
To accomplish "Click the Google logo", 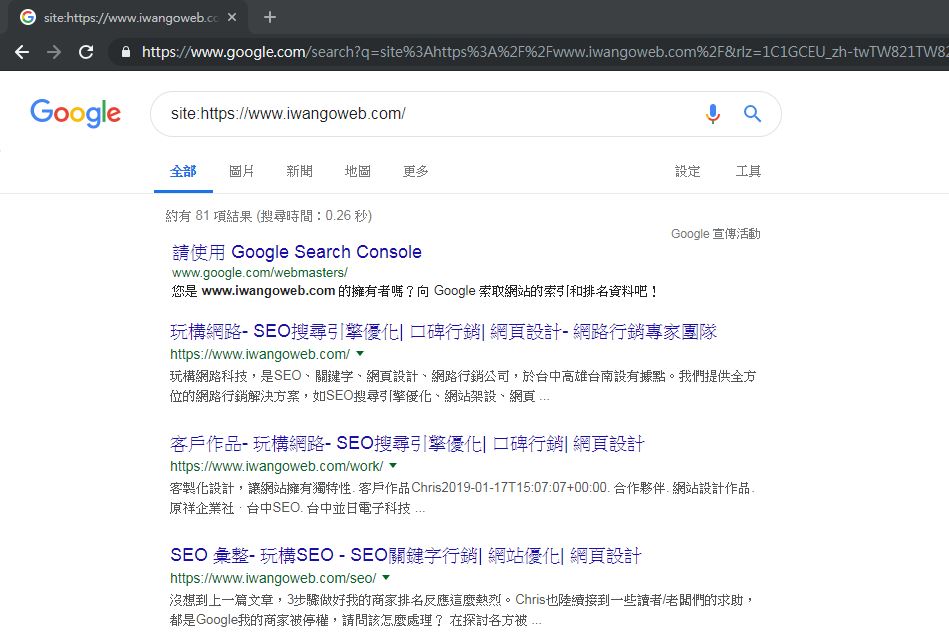I will tap(76, 113).
